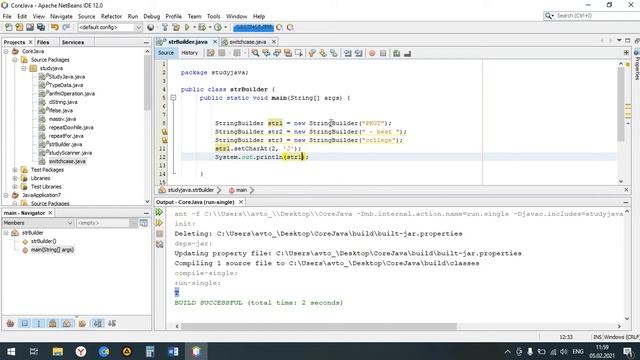
Task: Click the Redo arrow in main toolbar
Action: click(66, 27)
